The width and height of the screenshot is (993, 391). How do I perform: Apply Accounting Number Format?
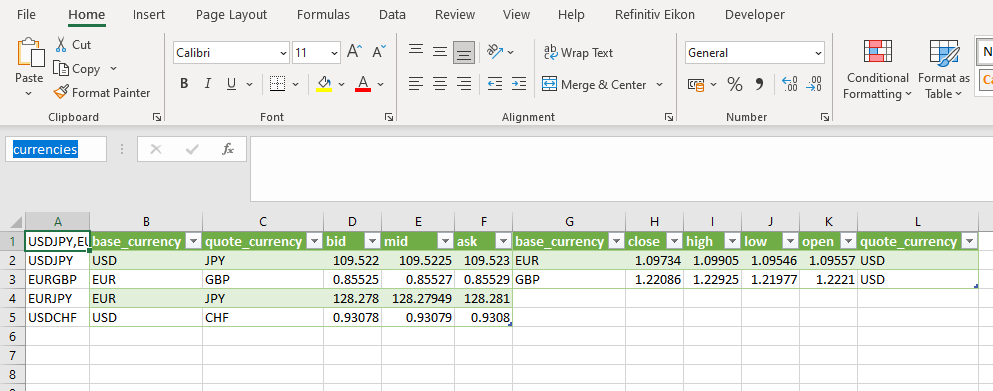[696, 84]
